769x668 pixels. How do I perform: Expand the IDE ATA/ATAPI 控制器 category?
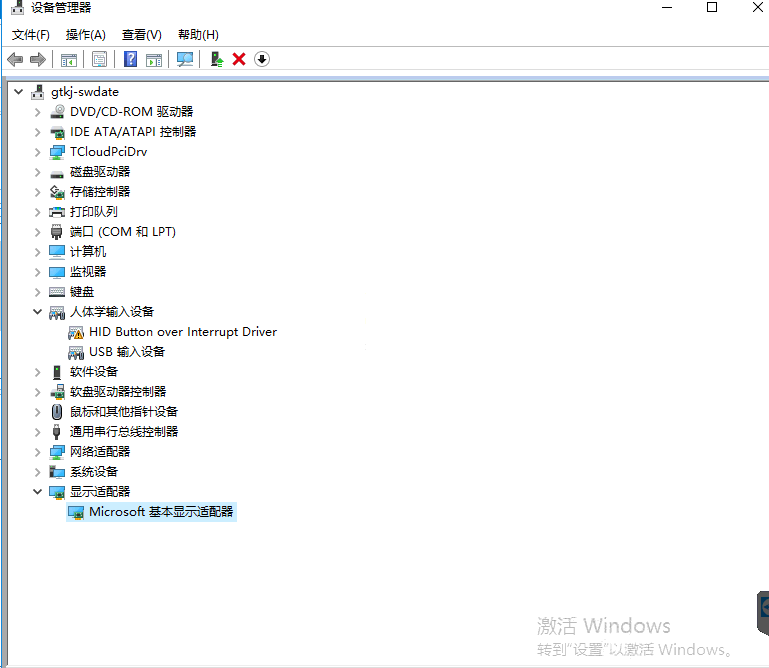click(x=37, y=132)
